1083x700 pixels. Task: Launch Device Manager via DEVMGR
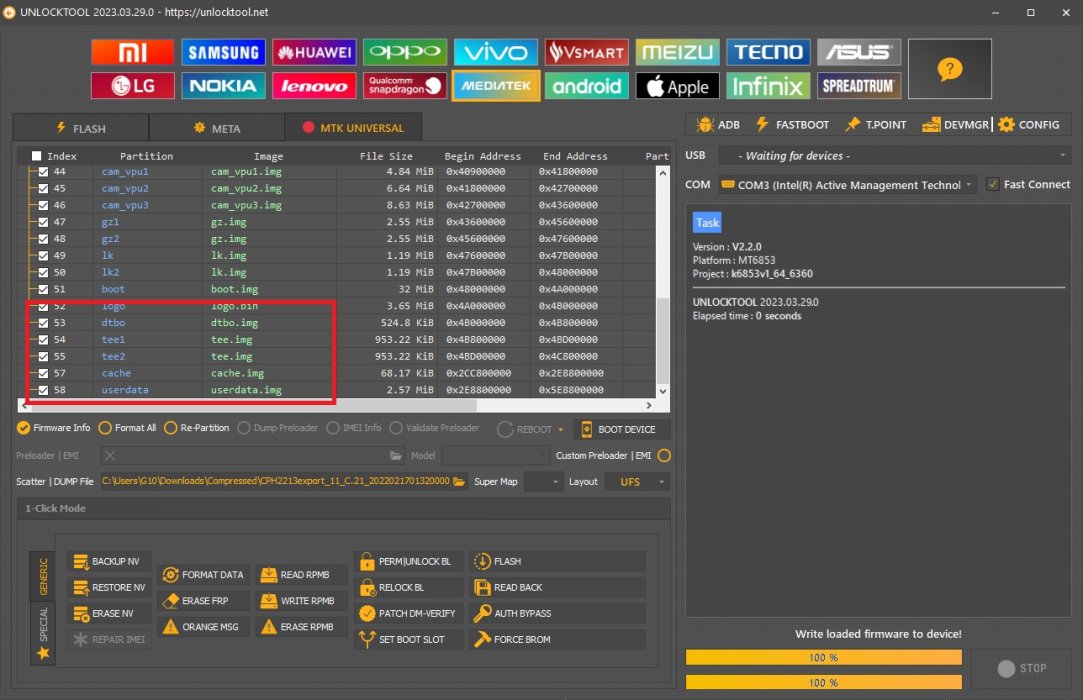956,124
